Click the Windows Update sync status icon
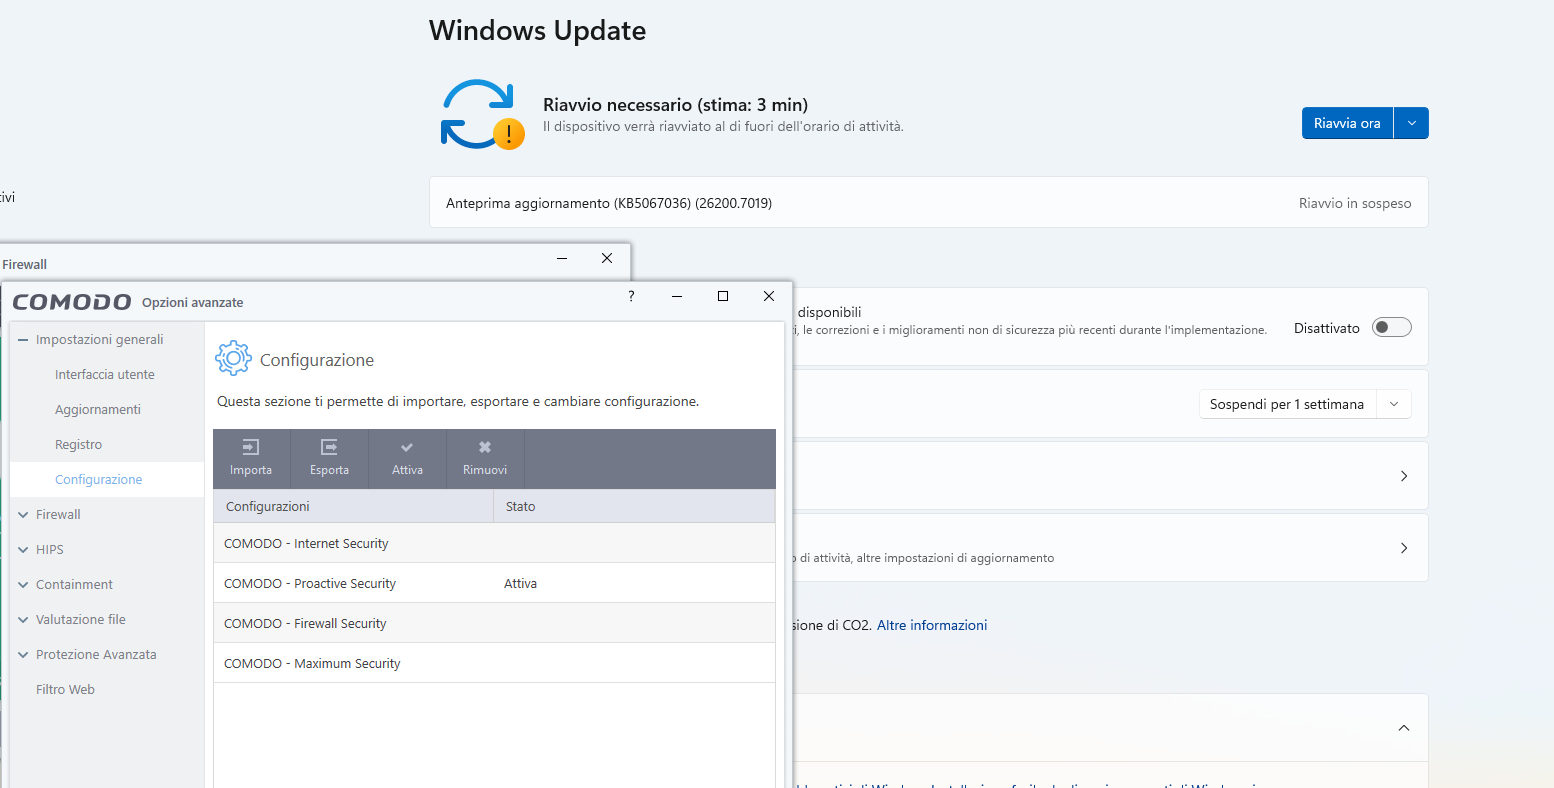This screenshot has width=1554, height=788. pyautogui.click(x=481, y=114)
